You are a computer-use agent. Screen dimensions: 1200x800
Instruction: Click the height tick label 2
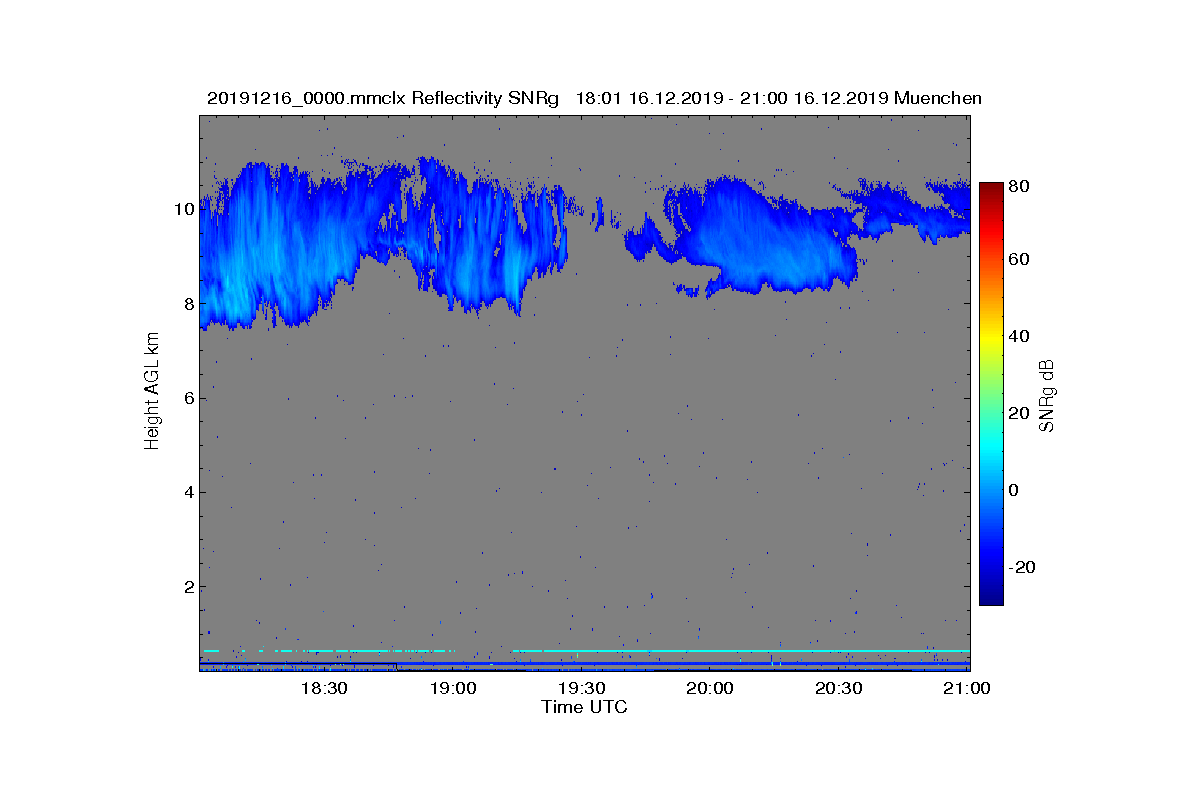[187, 586]
